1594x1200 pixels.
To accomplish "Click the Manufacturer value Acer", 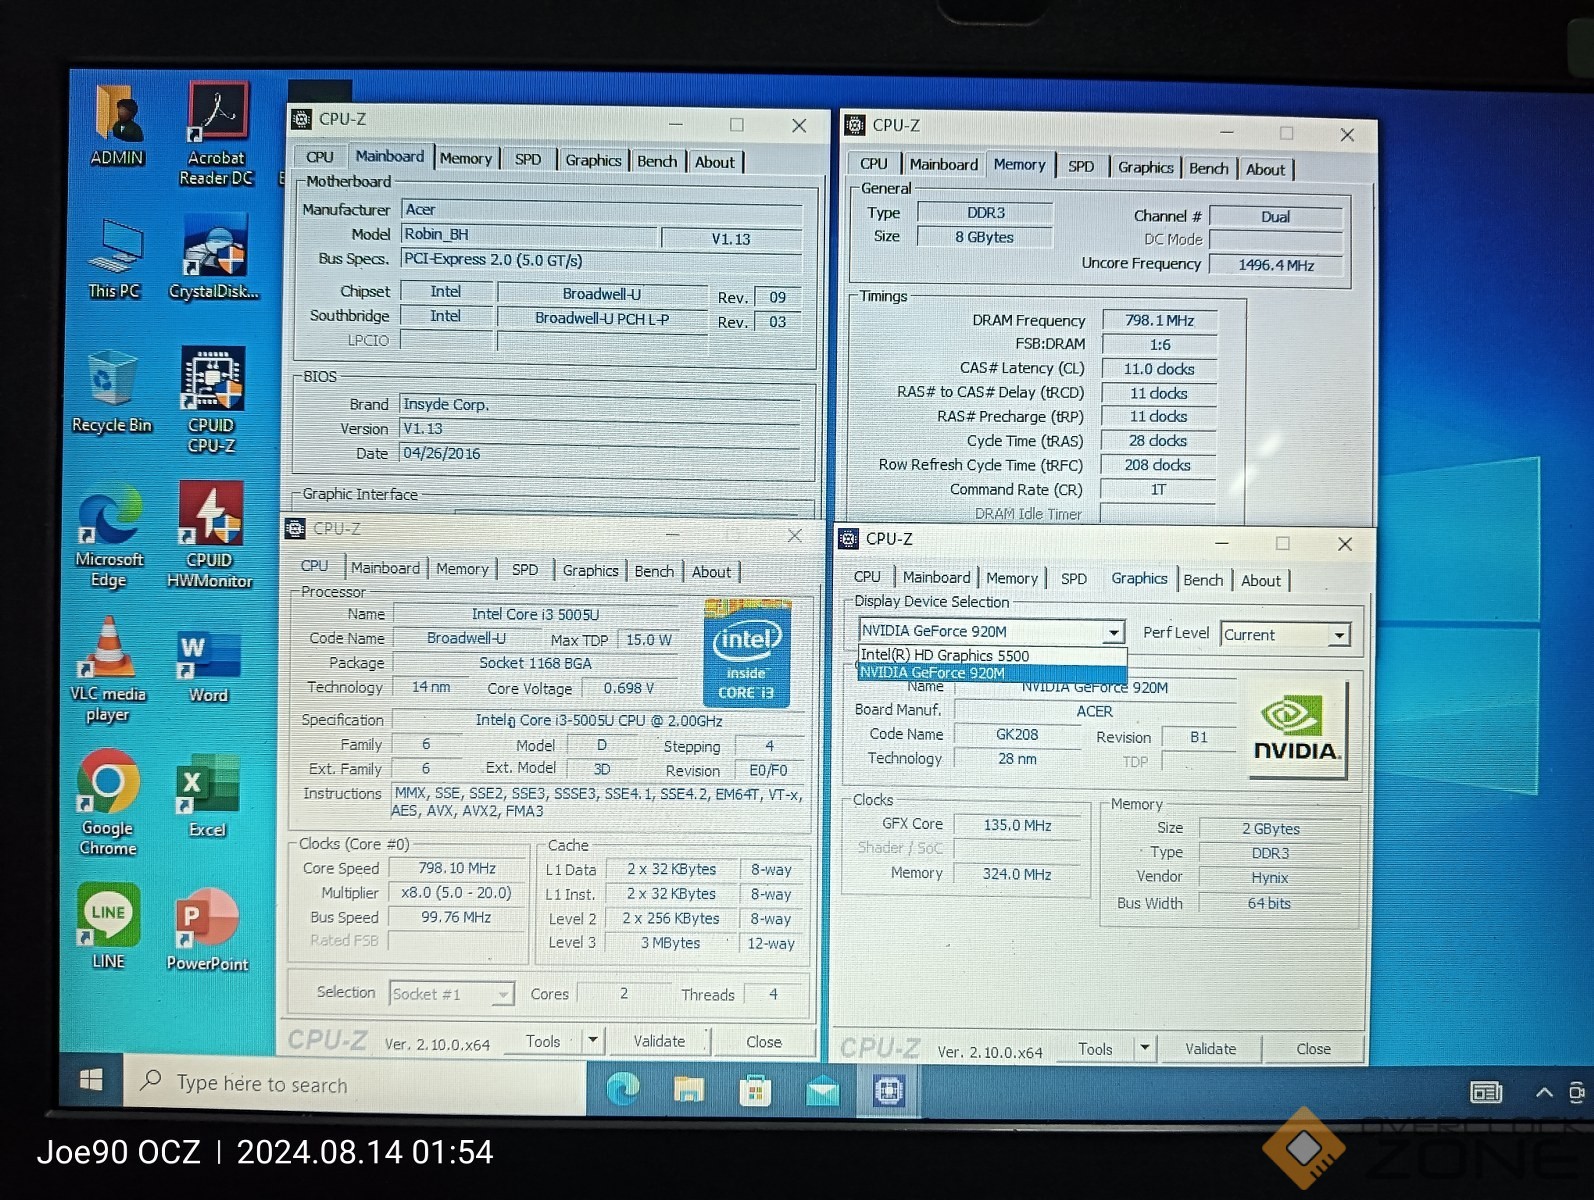I will coord(602,210).
